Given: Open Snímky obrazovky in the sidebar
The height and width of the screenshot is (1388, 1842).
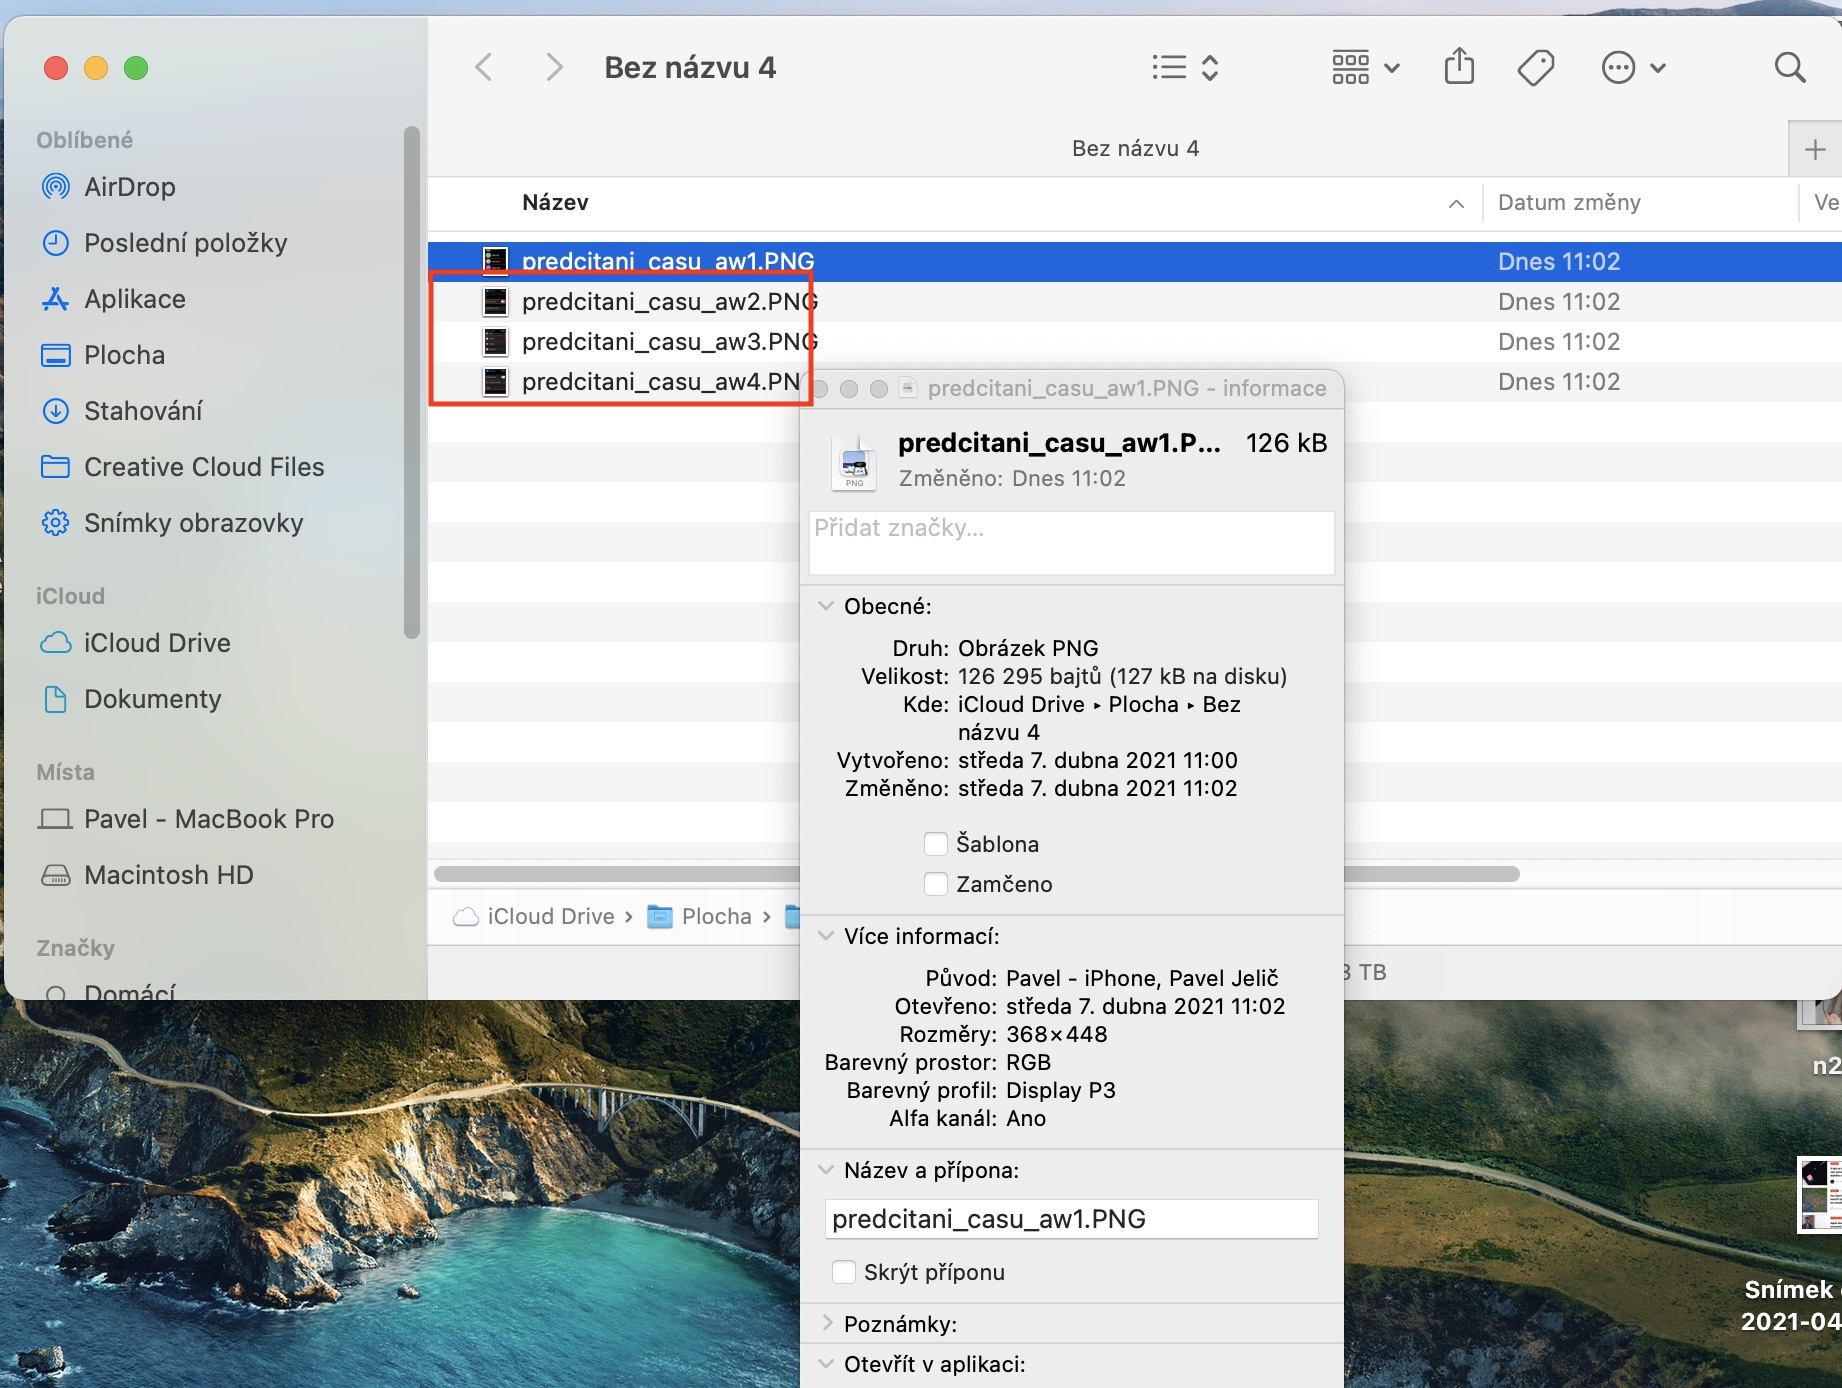Looking at the screenshot, I should click(x=171, y=523).
